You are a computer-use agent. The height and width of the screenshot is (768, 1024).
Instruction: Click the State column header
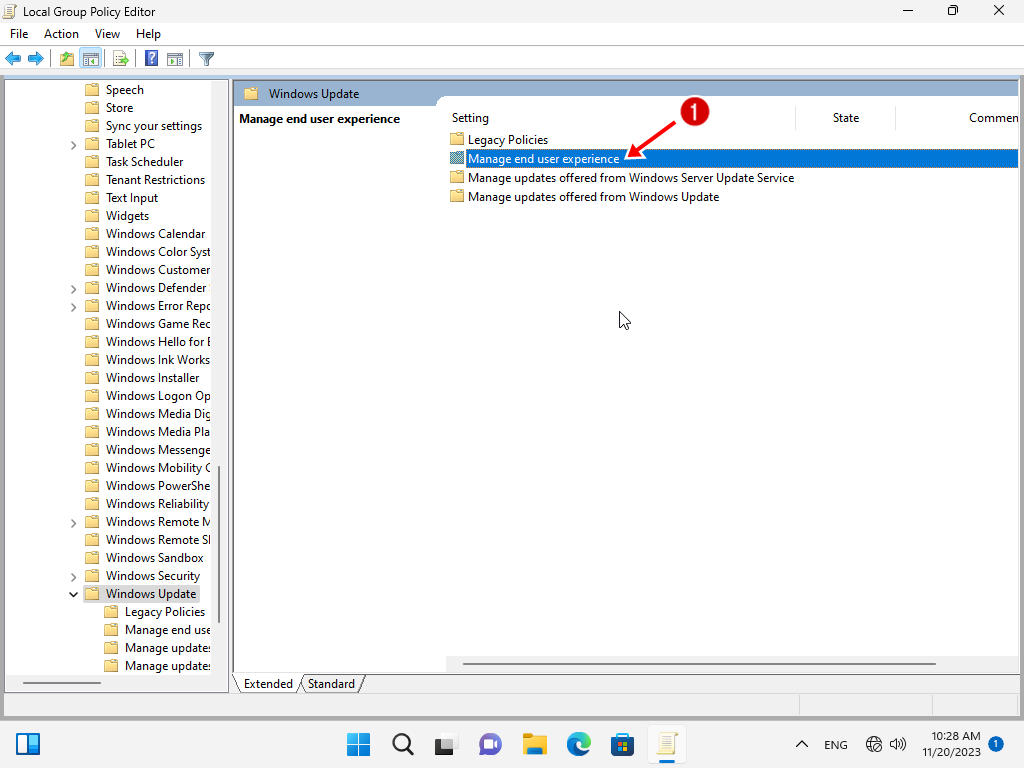point(845,118)
